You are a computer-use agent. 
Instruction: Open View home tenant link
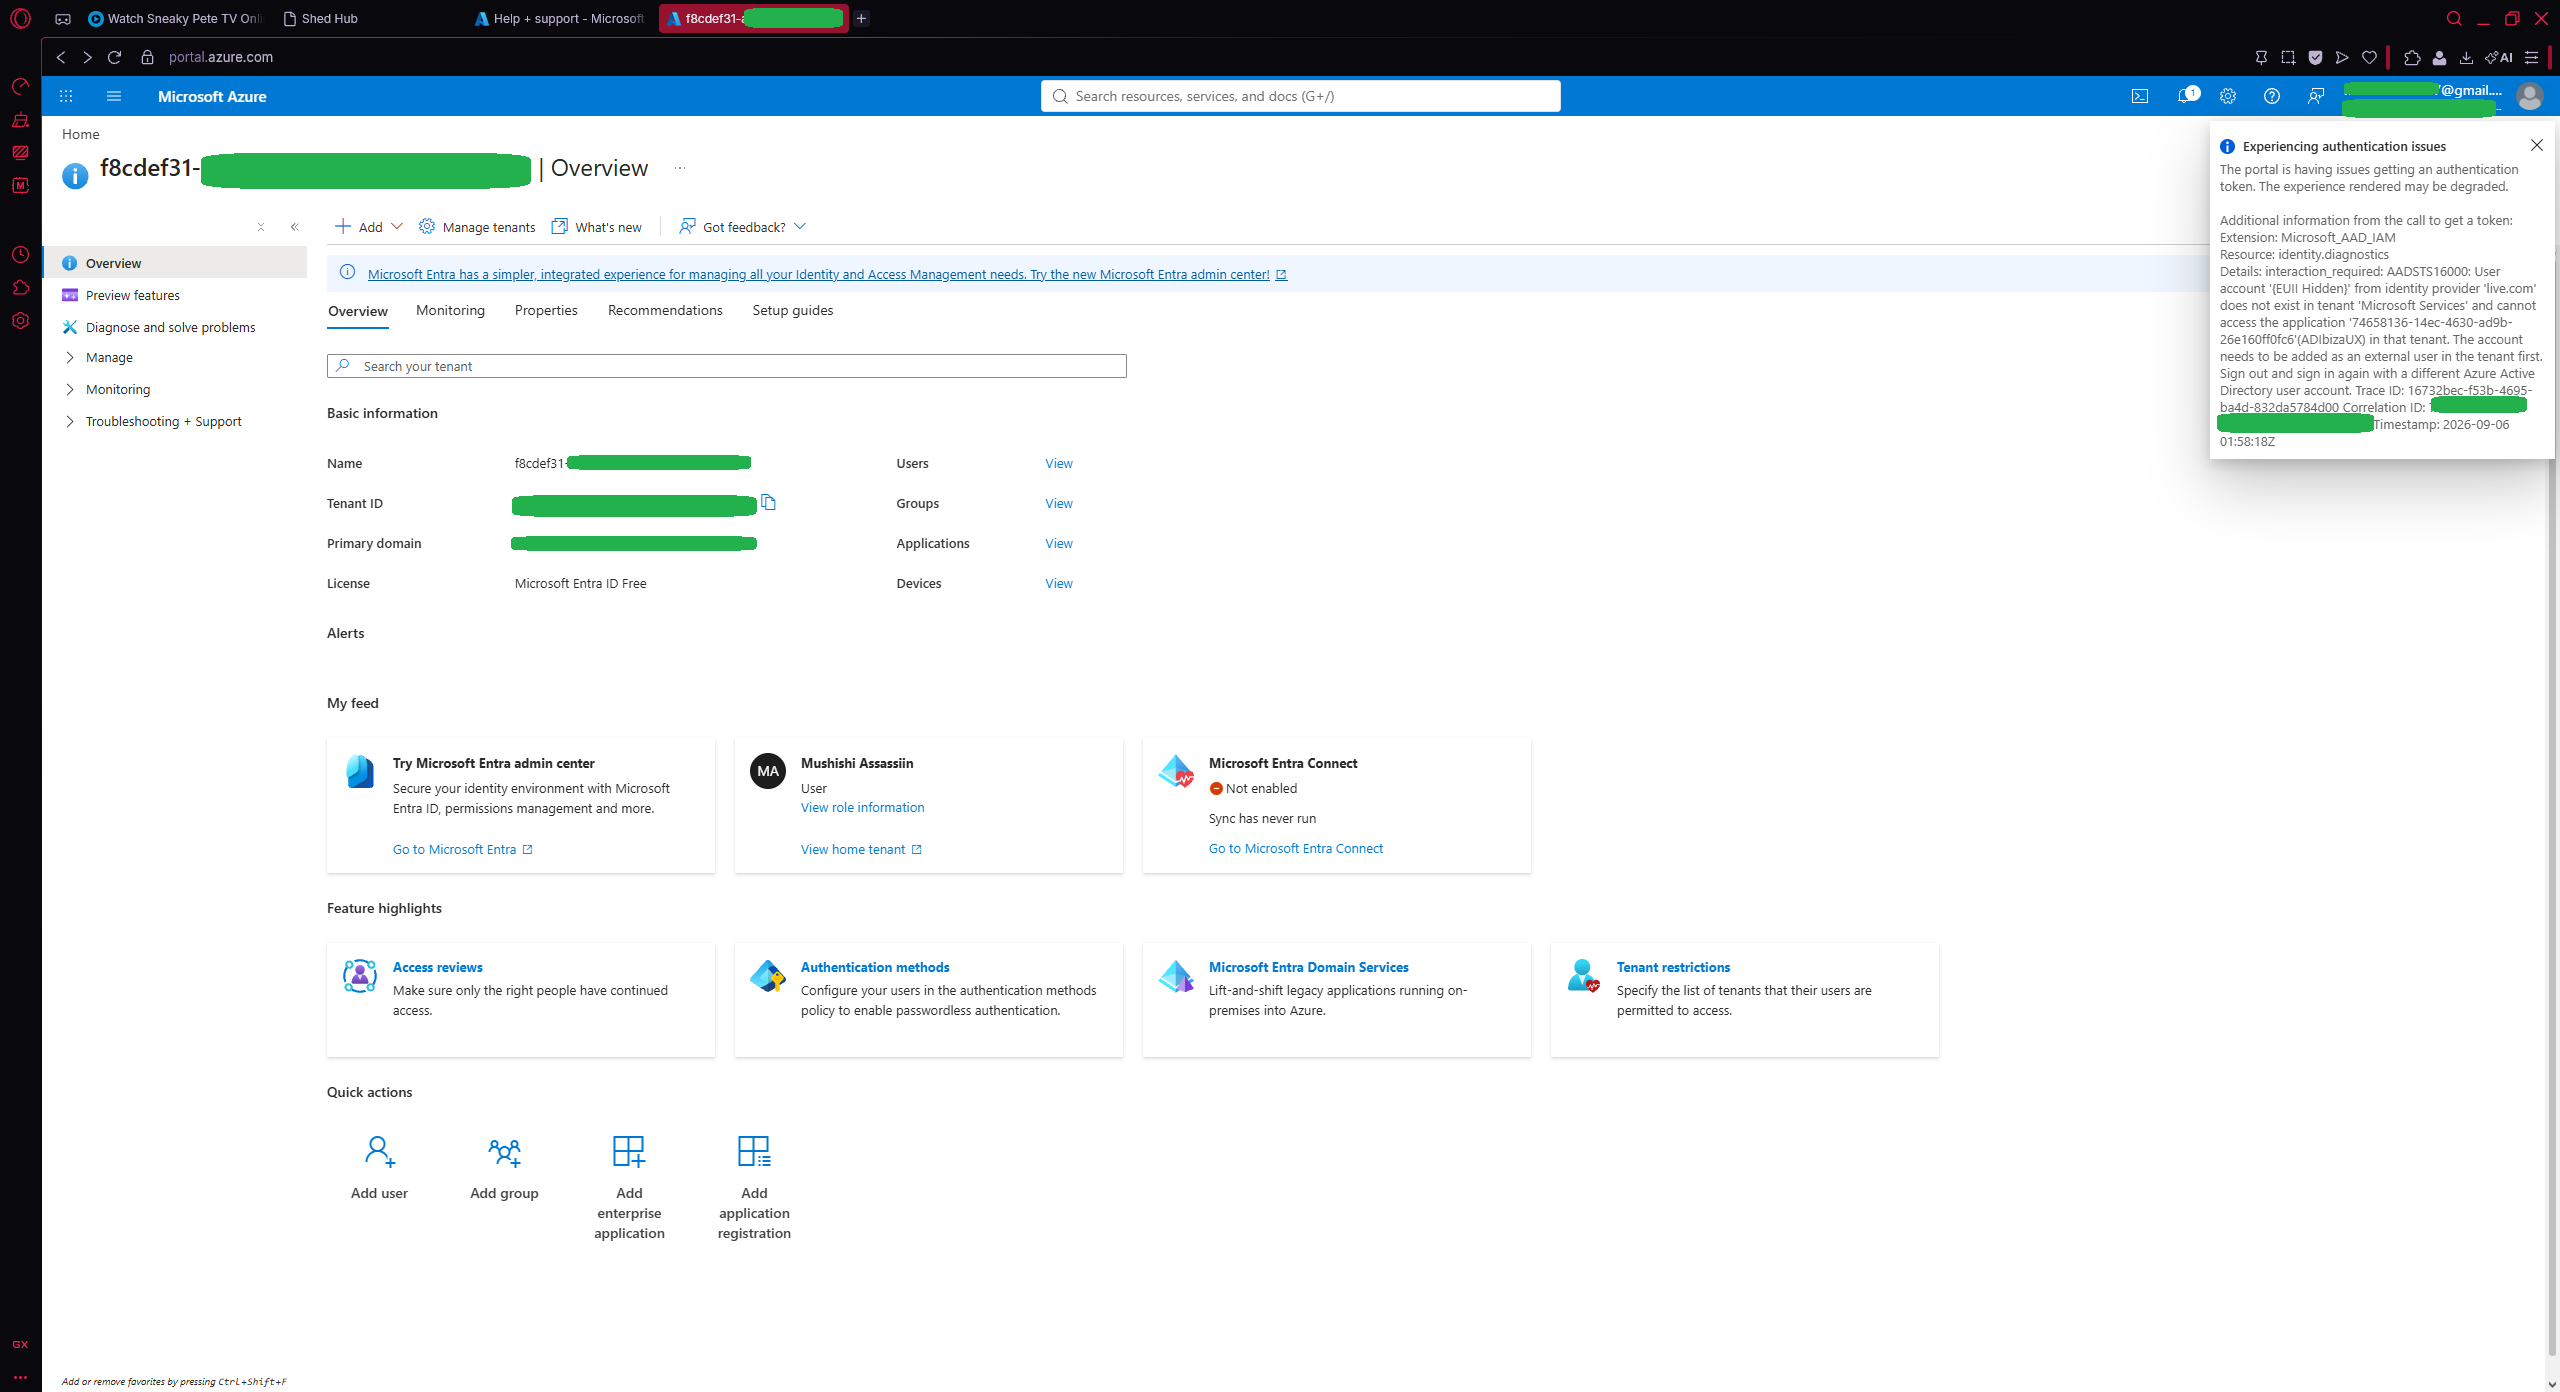861,849
